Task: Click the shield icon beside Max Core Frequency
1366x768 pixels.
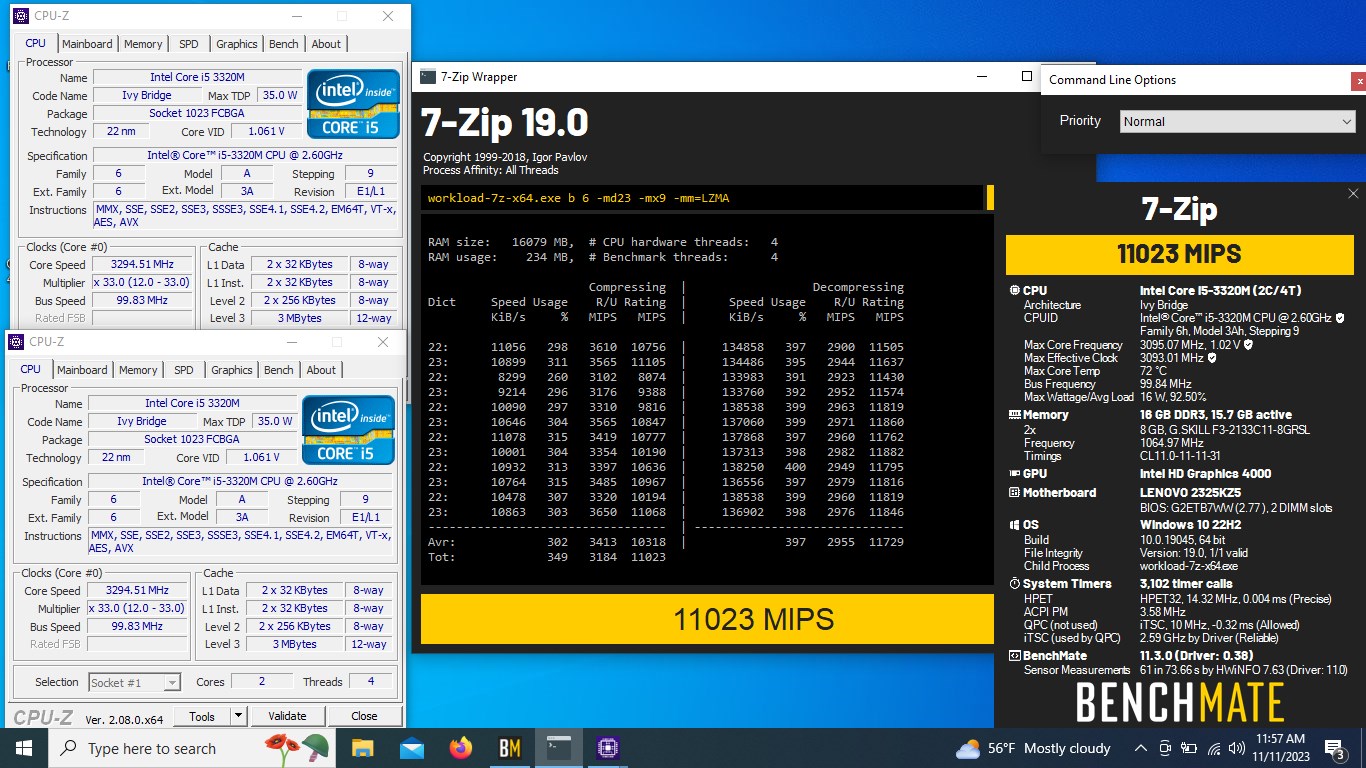Action: click(1248, 345)
